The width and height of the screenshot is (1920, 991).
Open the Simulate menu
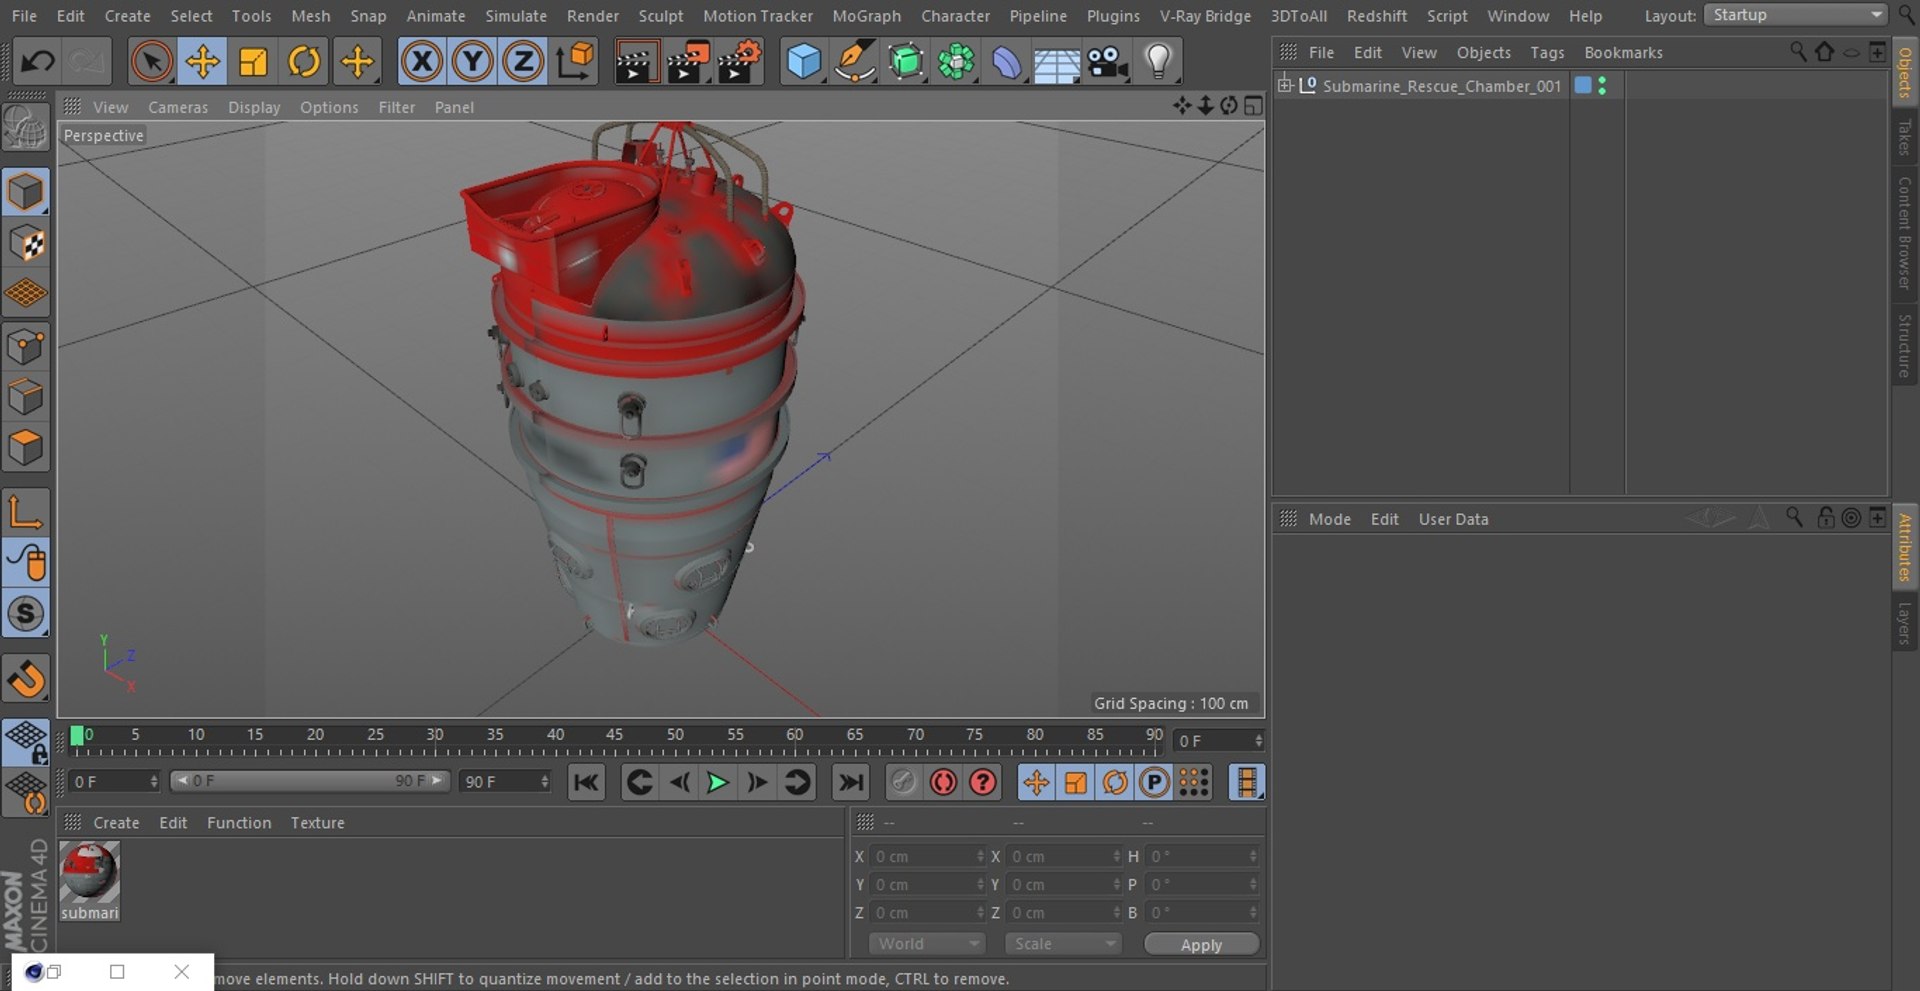[516, 16]
